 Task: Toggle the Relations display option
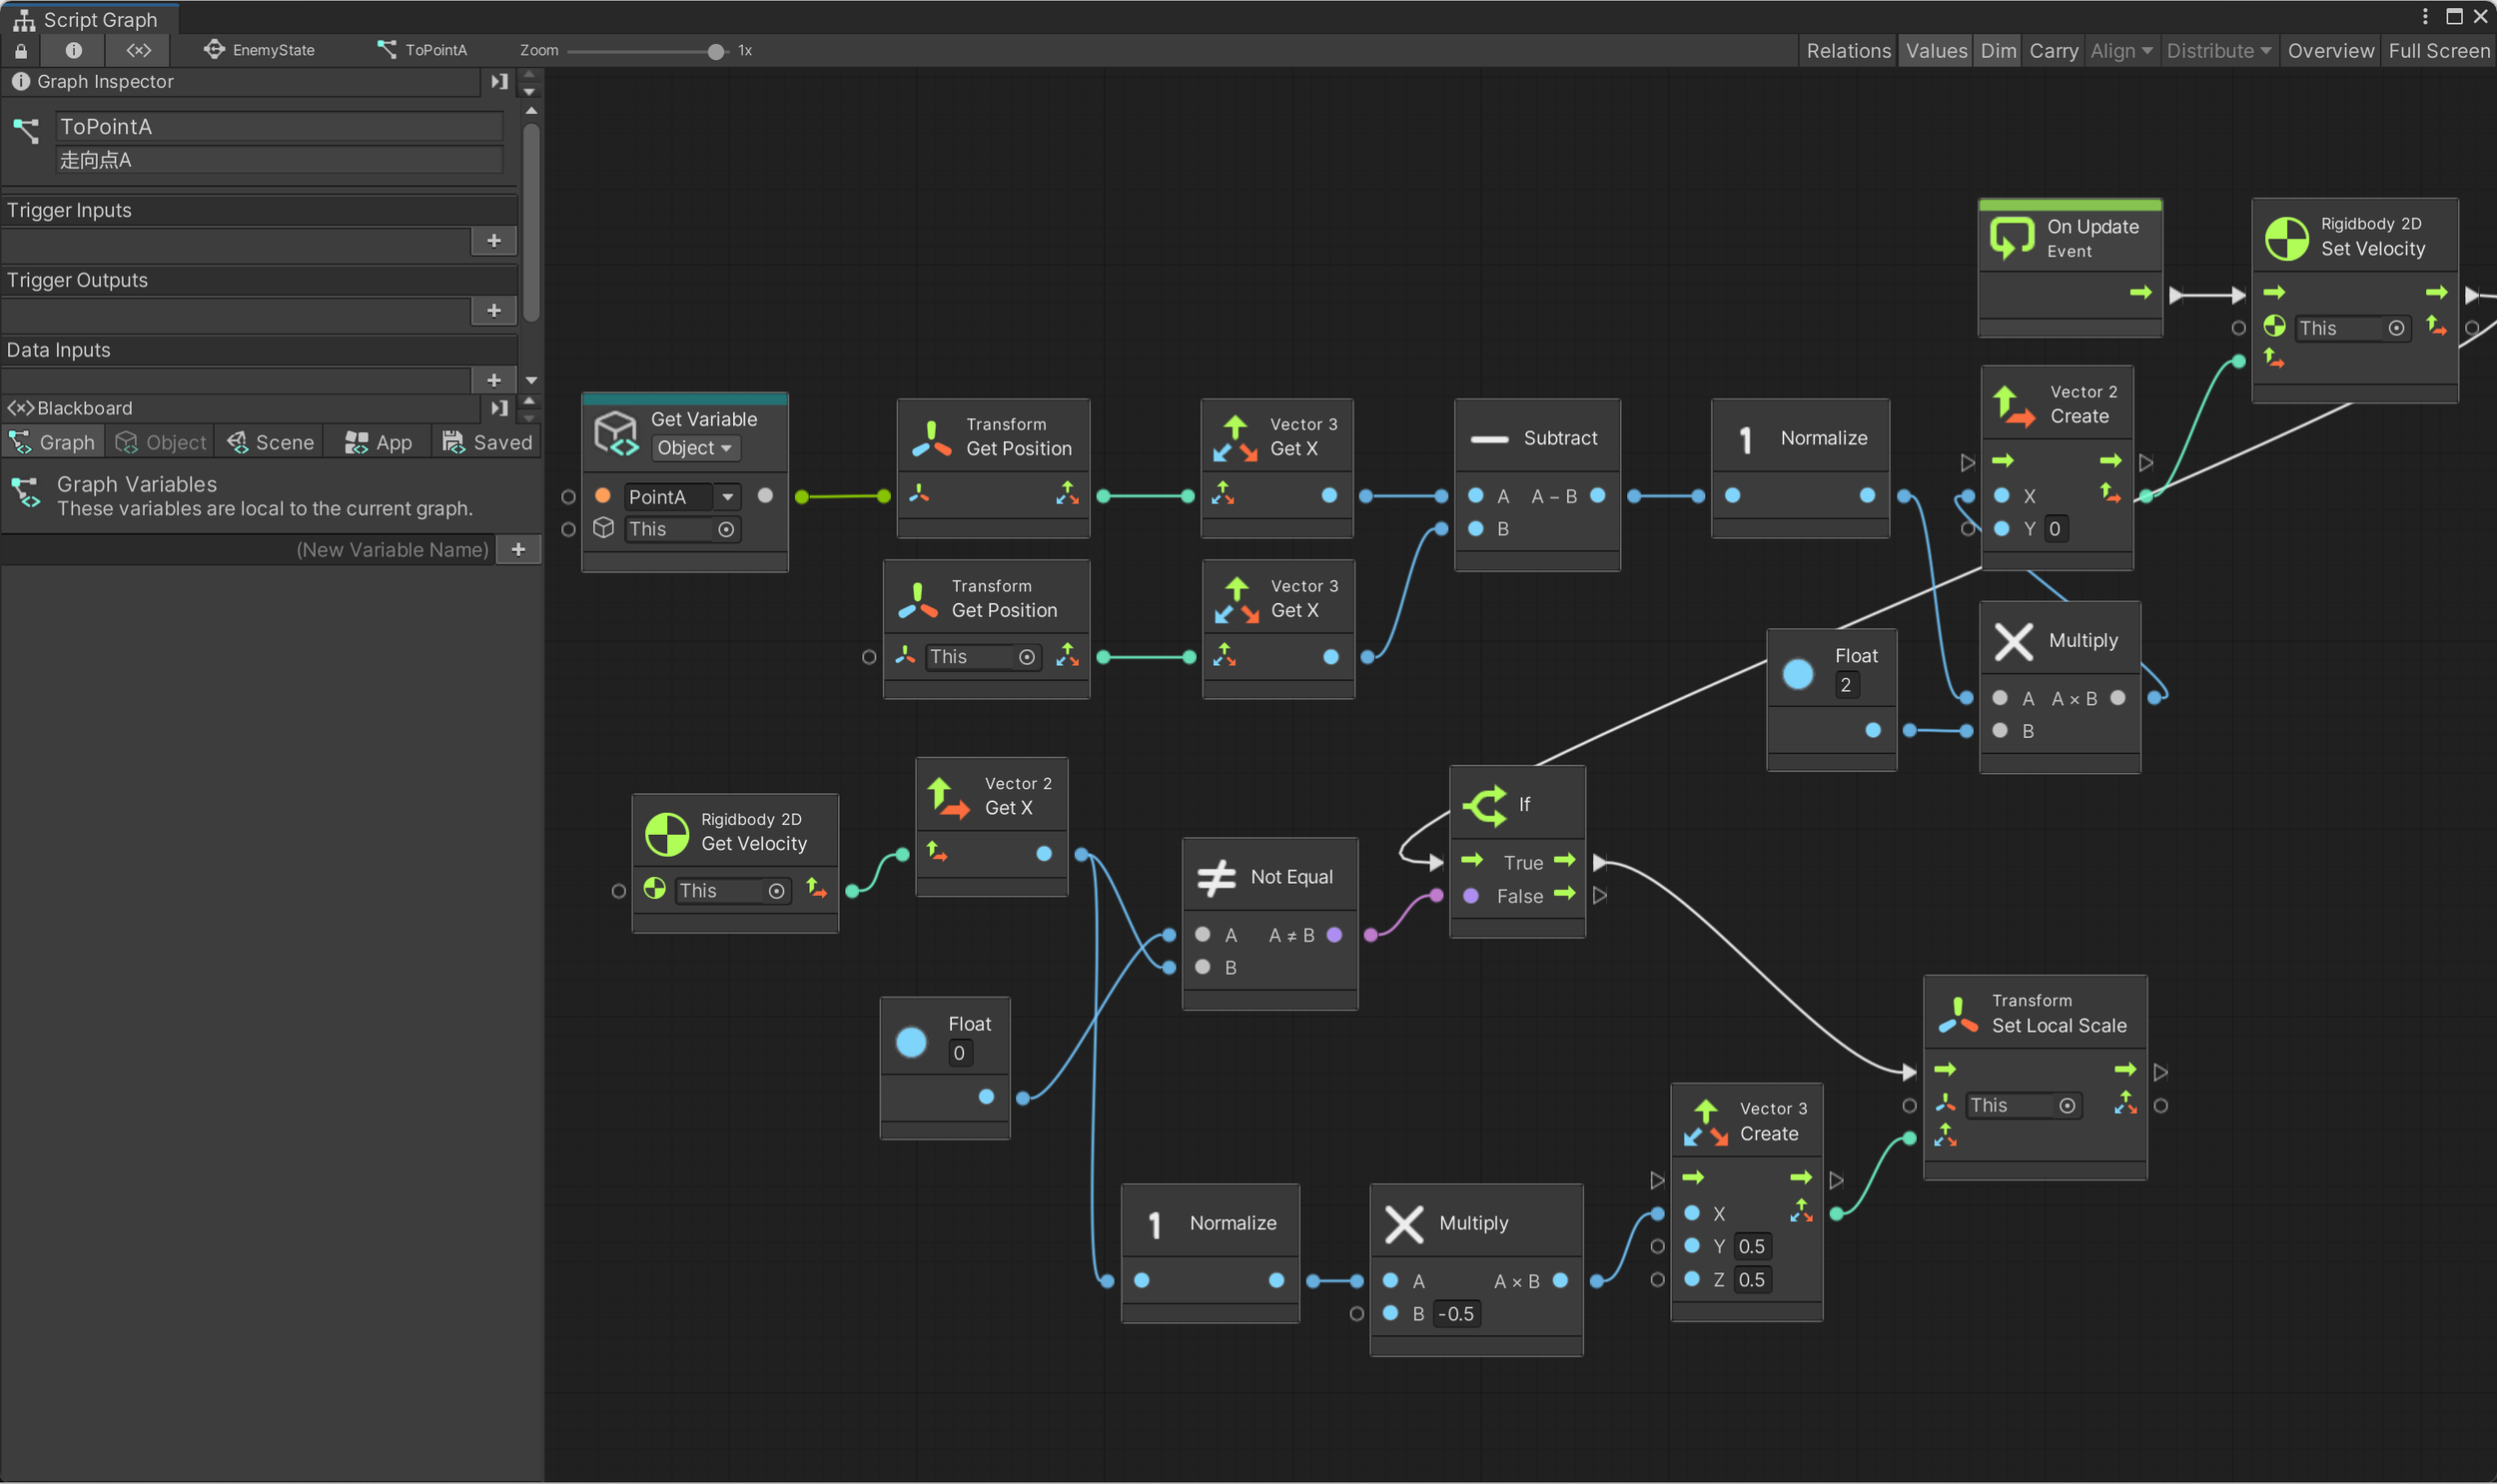pos(1848,50)
